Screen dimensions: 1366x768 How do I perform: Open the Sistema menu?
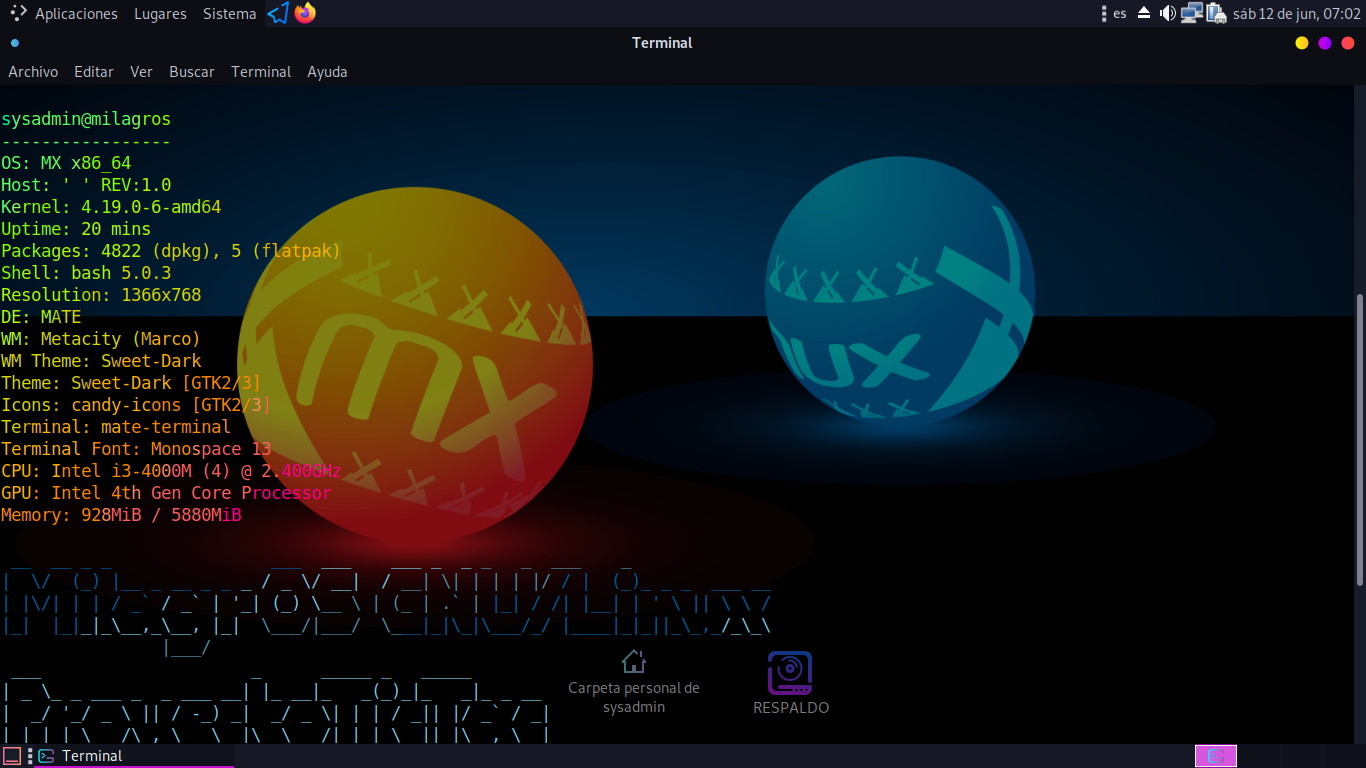click(x=229, y=13)
